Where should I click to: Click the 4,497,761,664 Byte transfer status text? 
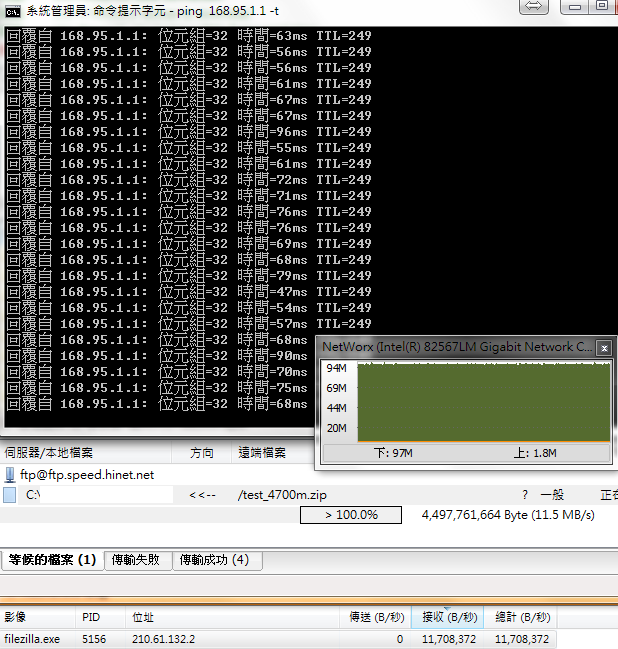pos(508,515)
